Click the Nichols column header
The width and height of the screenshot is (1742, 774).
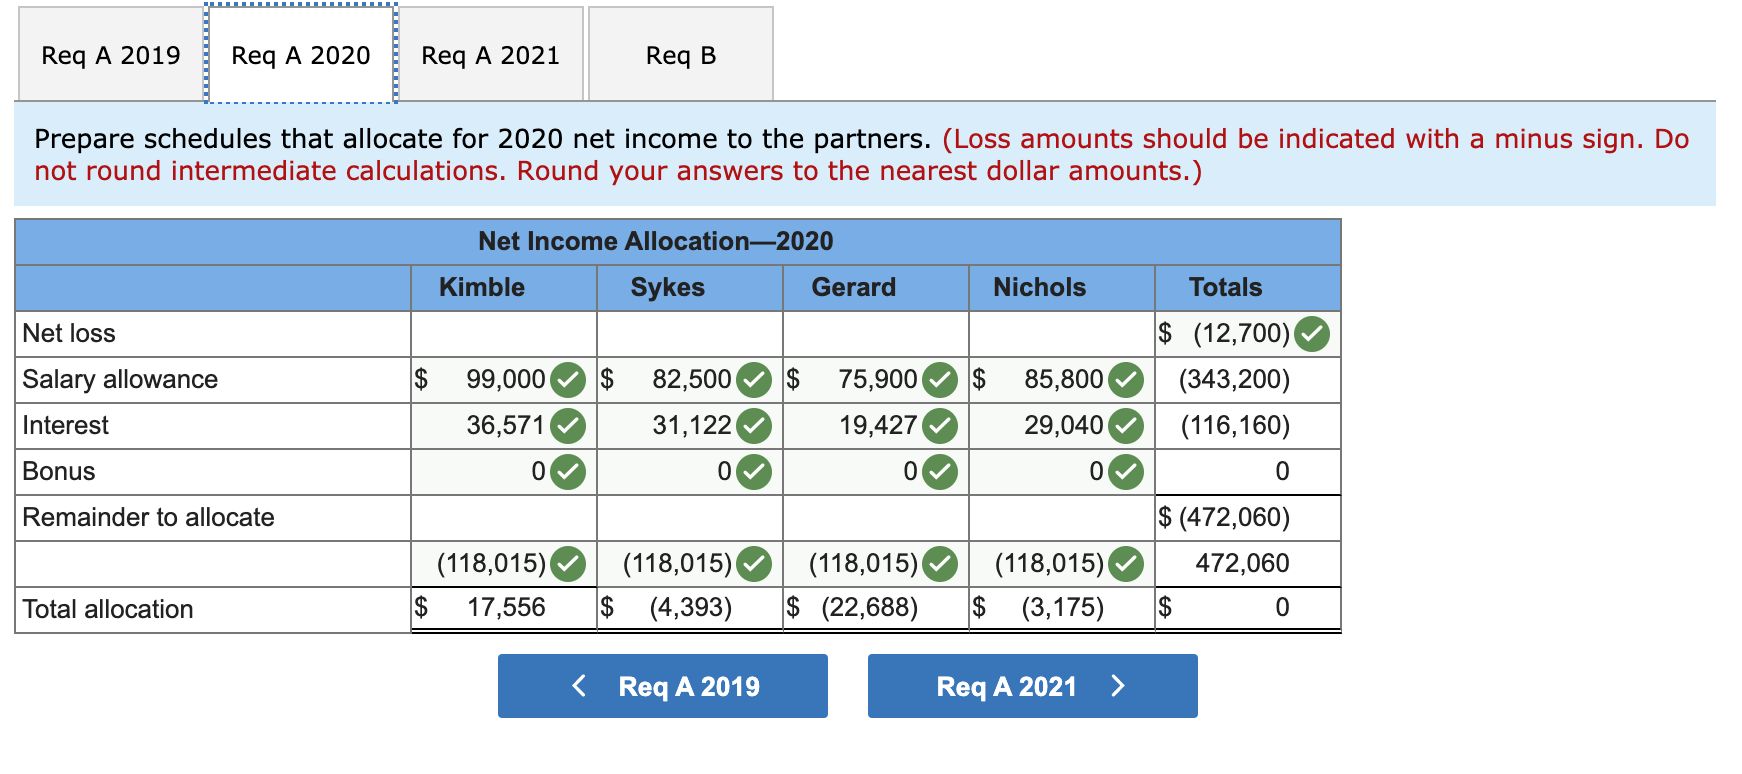pyautogui.click(x=1040, y=288)
